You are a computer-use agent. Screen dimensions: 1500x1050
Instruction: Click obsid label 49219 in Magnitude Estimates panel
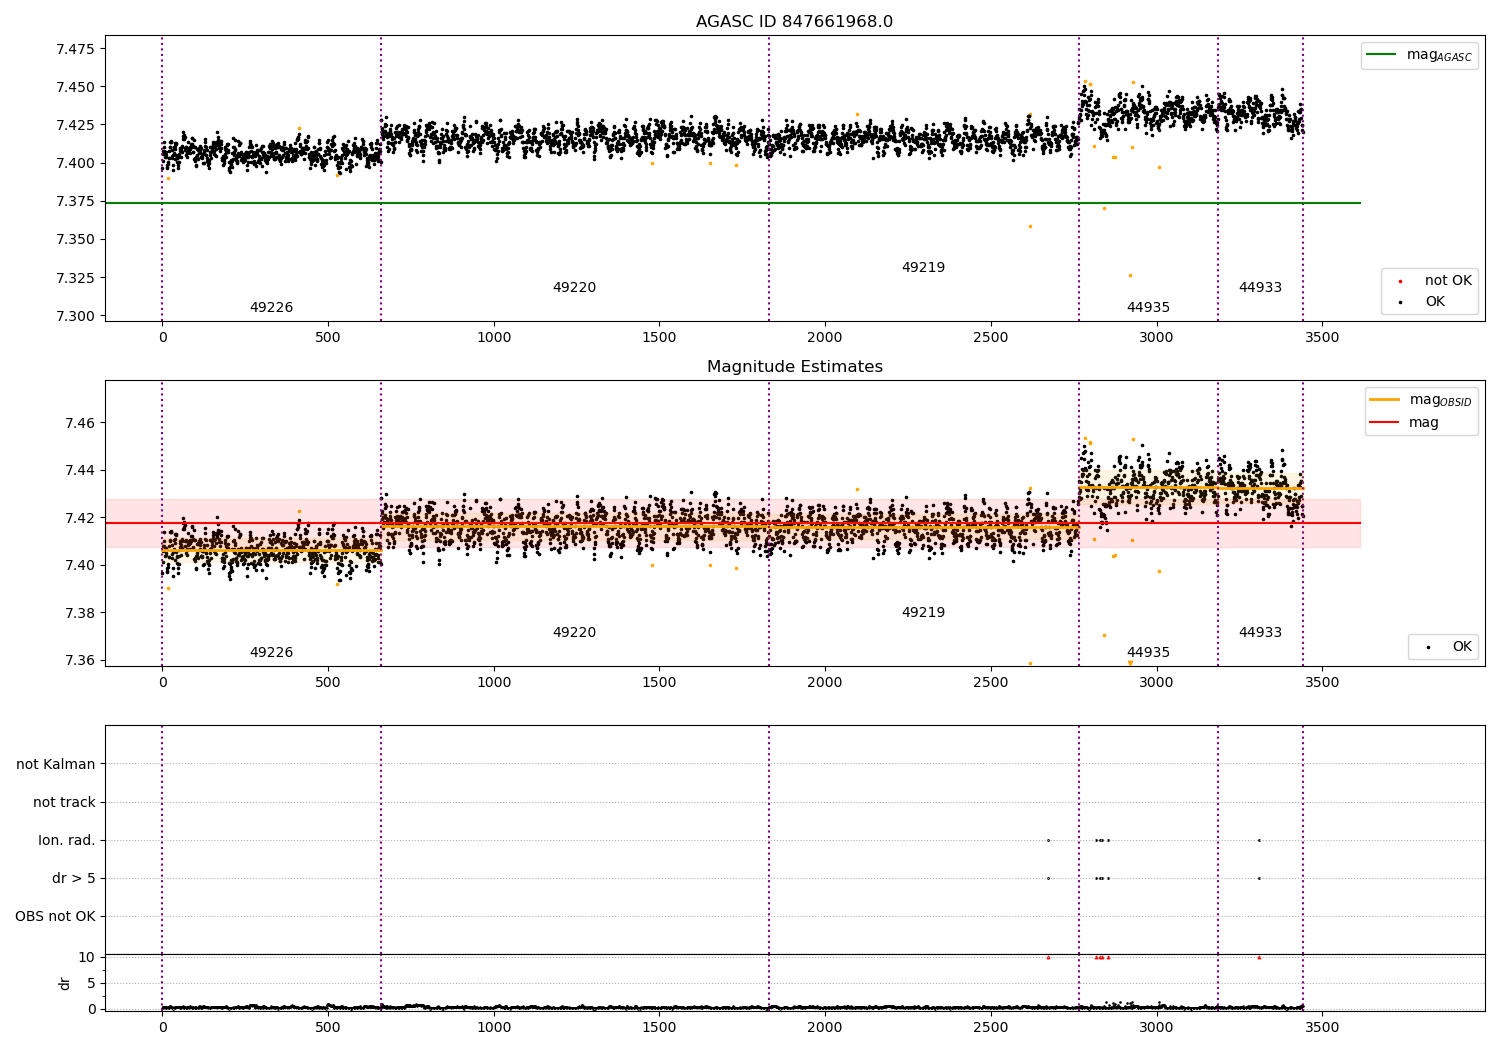tap(923, 613)
